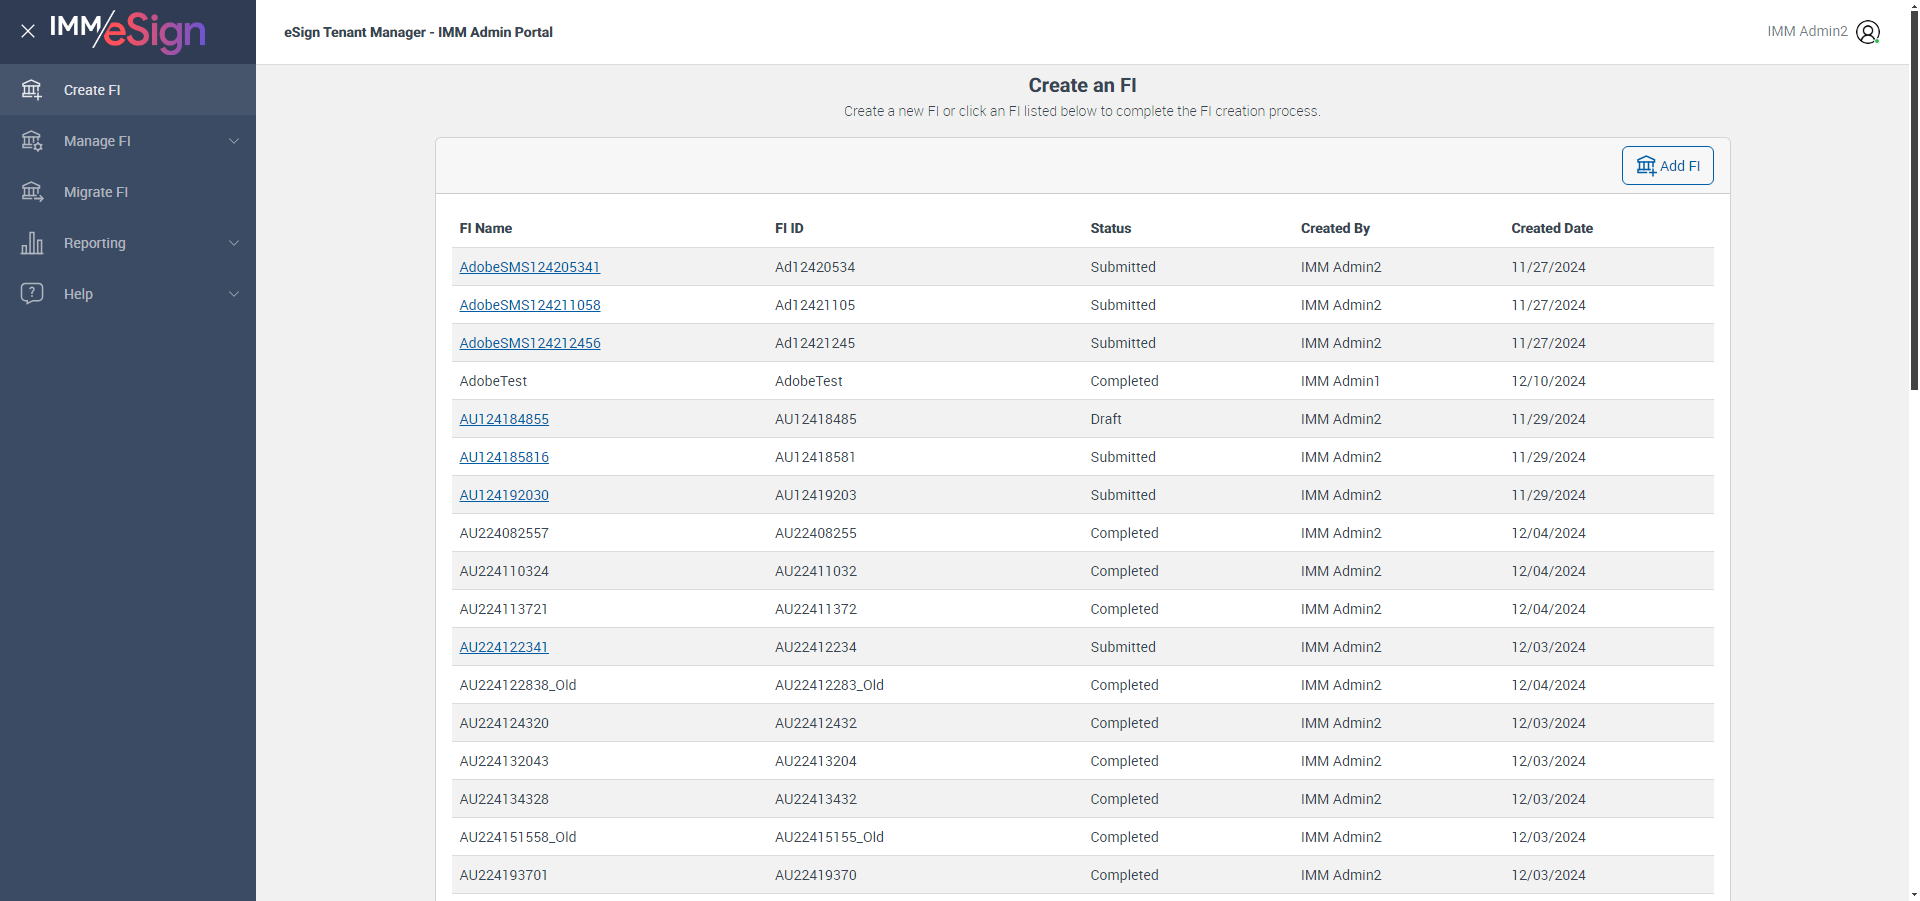
Task: Expand the Help submenu chevron
Action: coord(234,294)
